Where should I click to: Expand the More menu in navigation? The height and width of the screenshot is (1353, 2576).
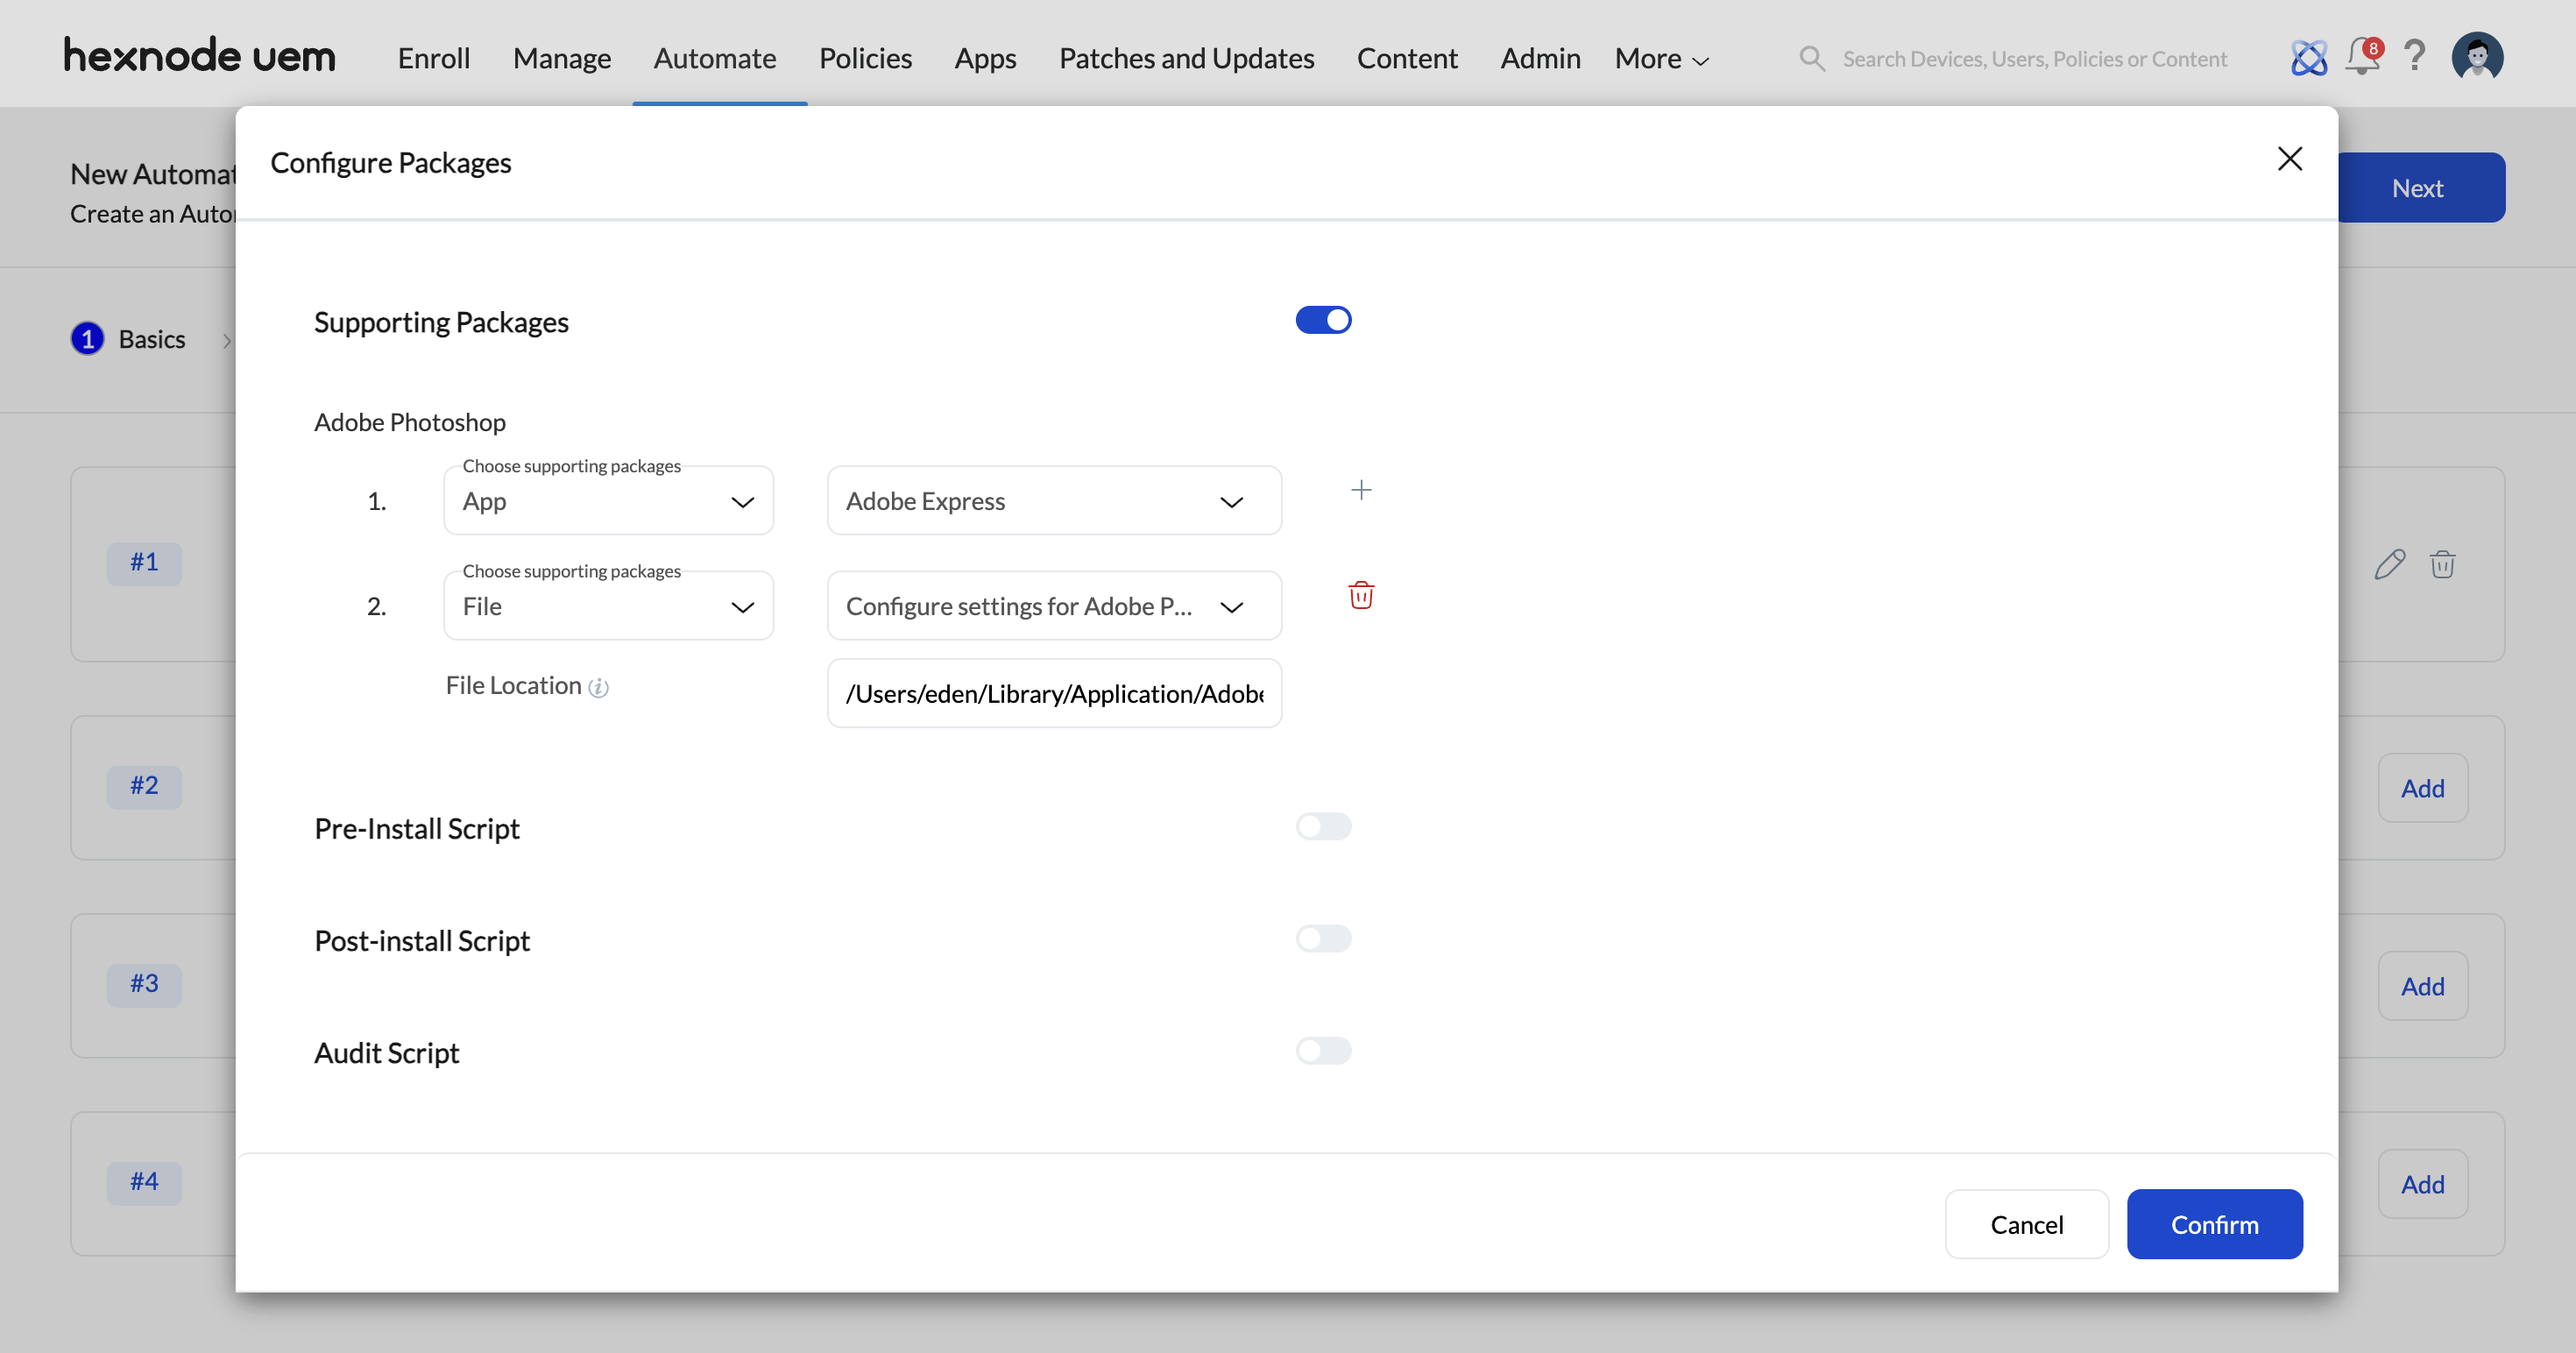click(1661, 58)
